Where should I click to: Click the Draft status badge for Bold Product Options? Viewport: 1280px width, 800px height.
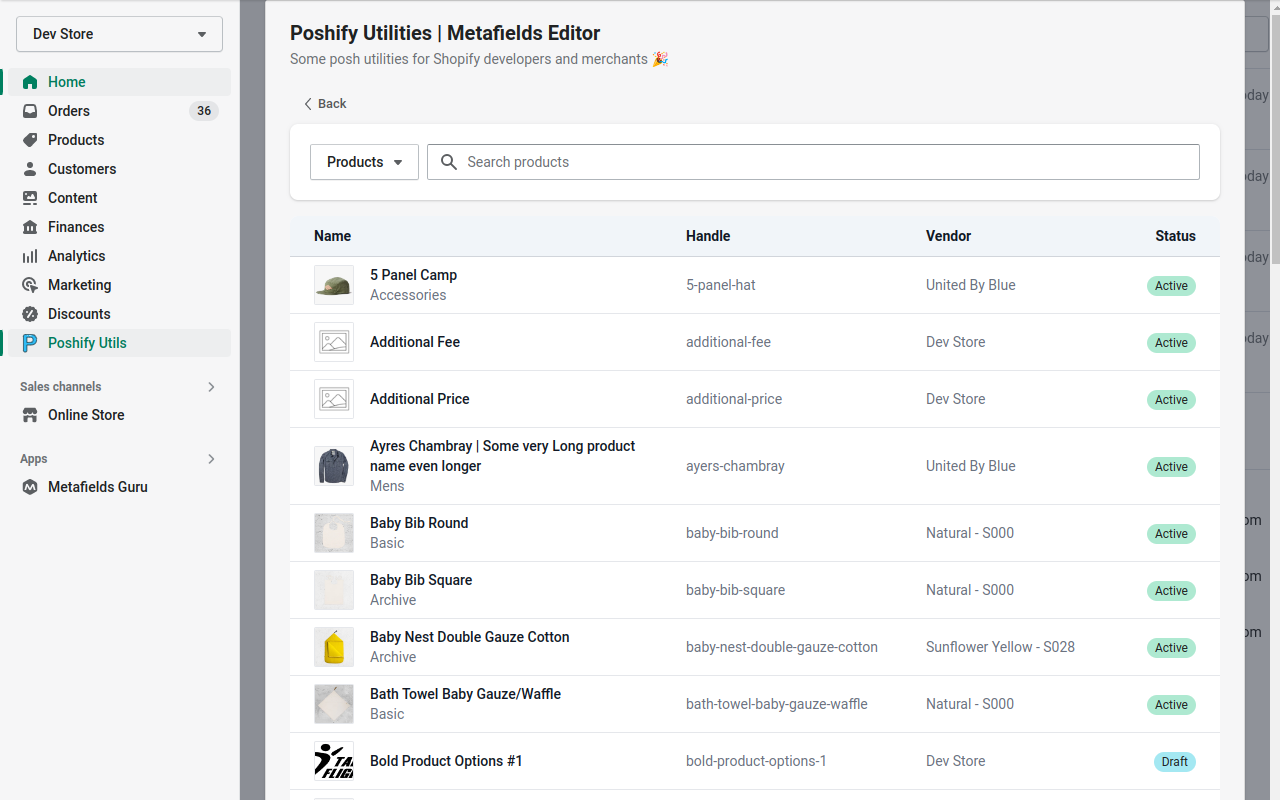tap(1175, 762)
